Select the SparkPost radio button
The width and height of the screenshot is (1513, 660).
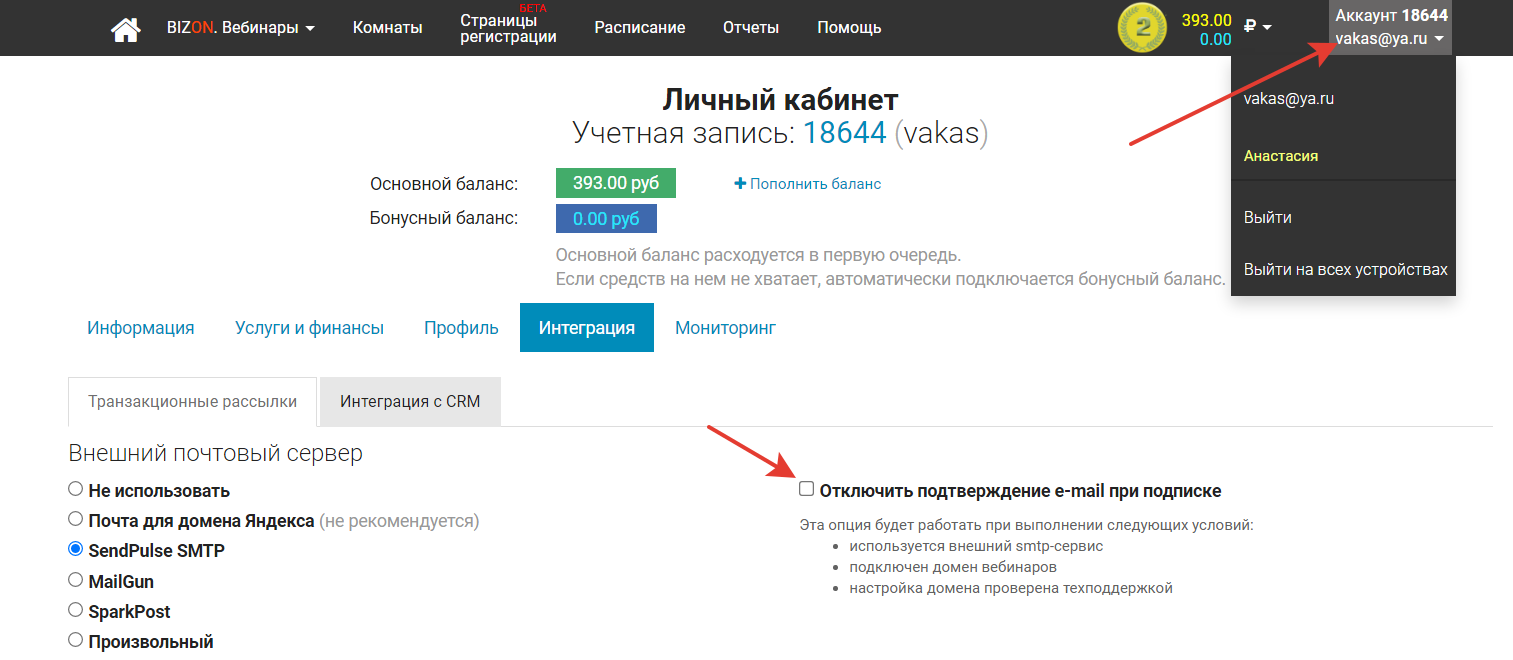tap(75, 610)
